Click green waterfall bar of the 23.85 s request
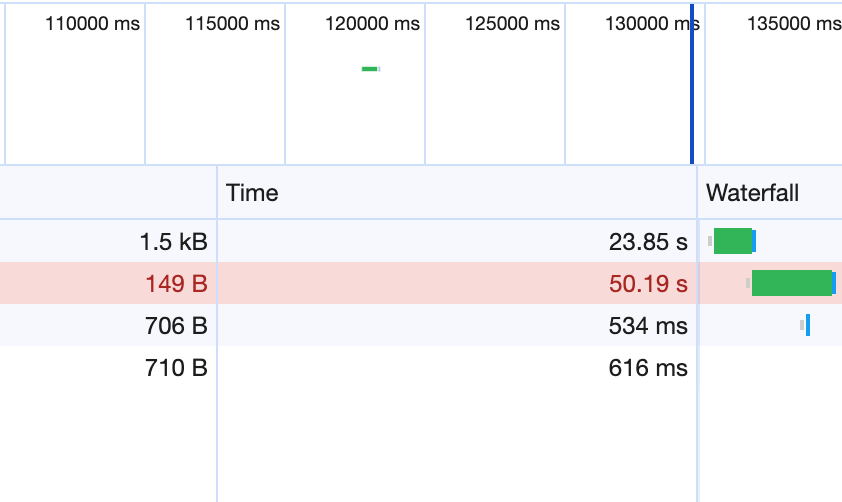Image resolution: width=842 pixels, height=502 pixels. (732, 241)
